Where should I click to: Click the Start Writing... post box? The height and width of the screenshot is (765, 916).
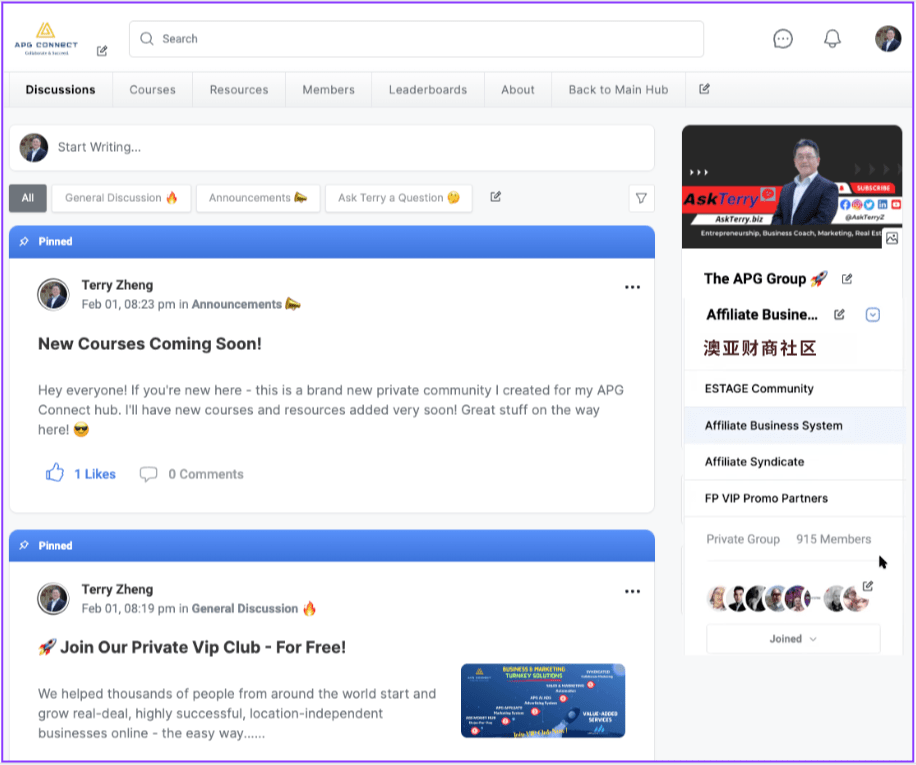332,147
